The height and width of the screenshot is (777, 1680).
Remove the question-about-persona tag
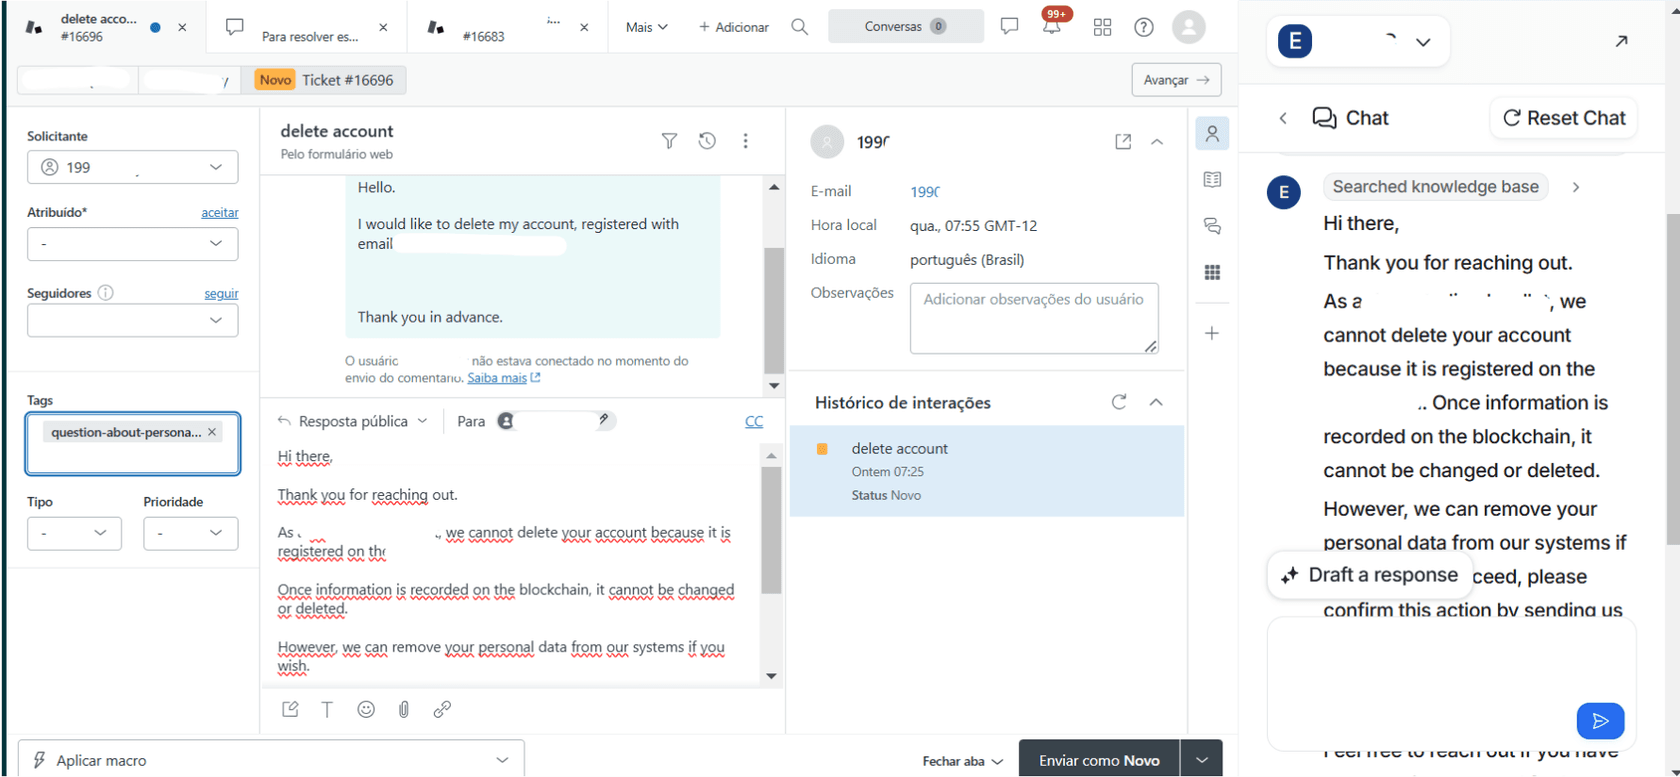212,432
